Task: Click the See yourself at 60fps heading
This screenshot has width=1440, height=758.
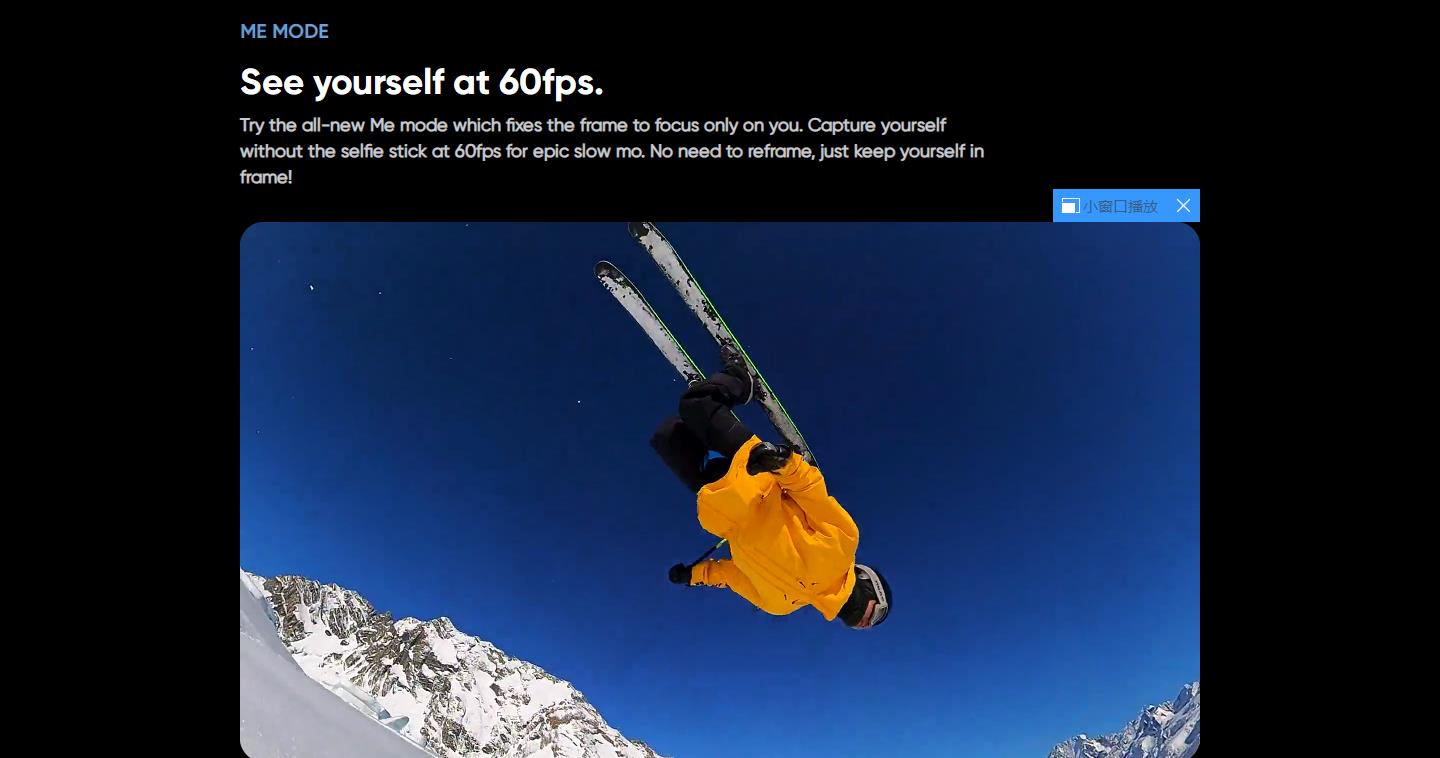Action: tap(421, 82)
